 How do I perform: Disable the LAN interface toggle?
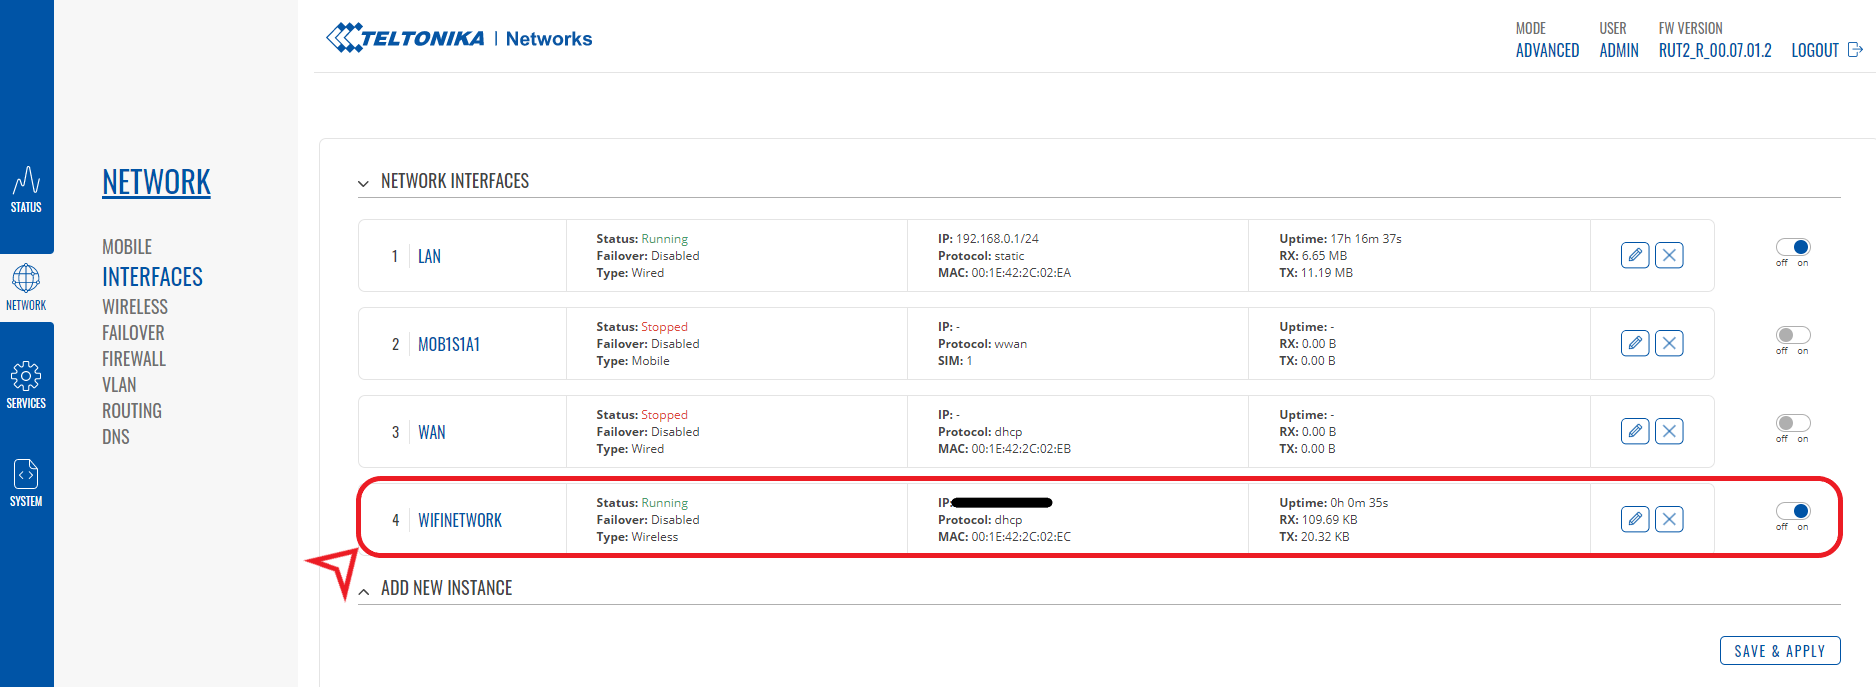click(x=1792, y=247)
